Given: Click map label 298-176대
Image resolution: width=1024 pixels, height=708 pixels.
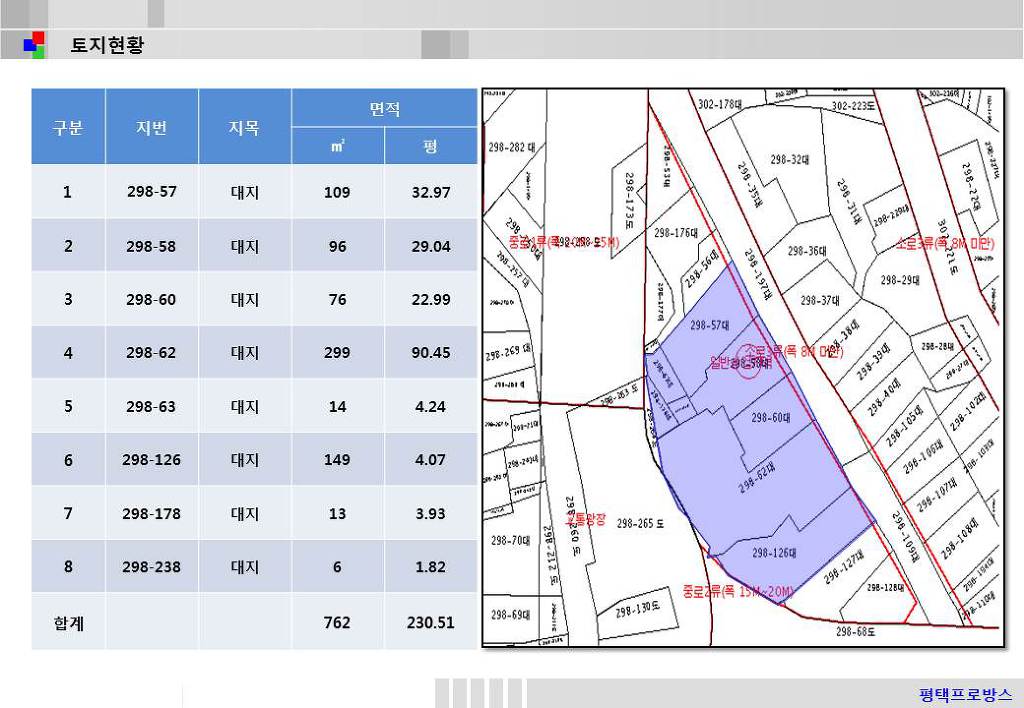Looking at the screenshot, I should tap(676, 233).
